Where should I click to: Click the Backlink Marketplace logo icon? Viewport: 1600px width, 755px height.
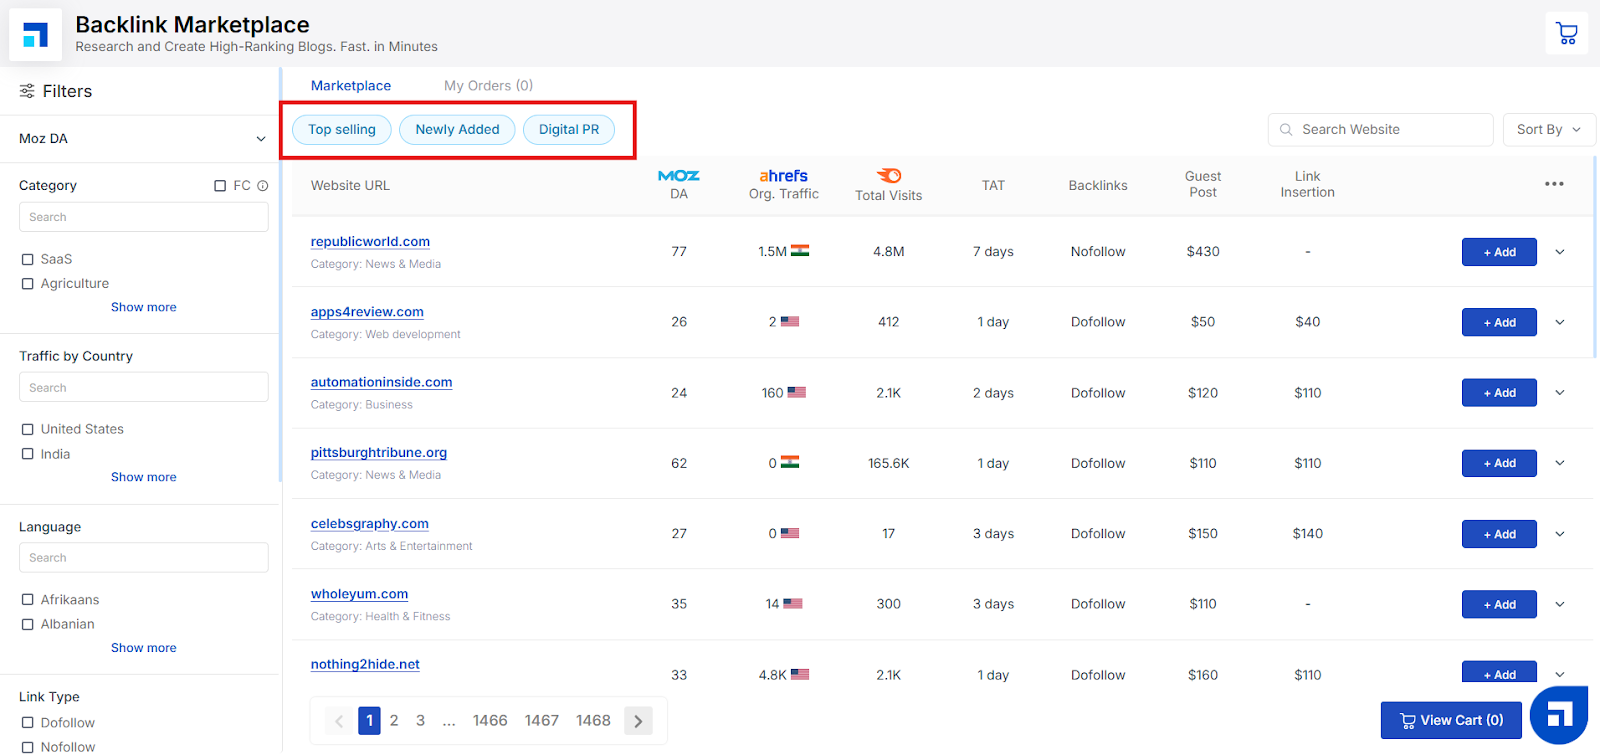click(35, 35)
